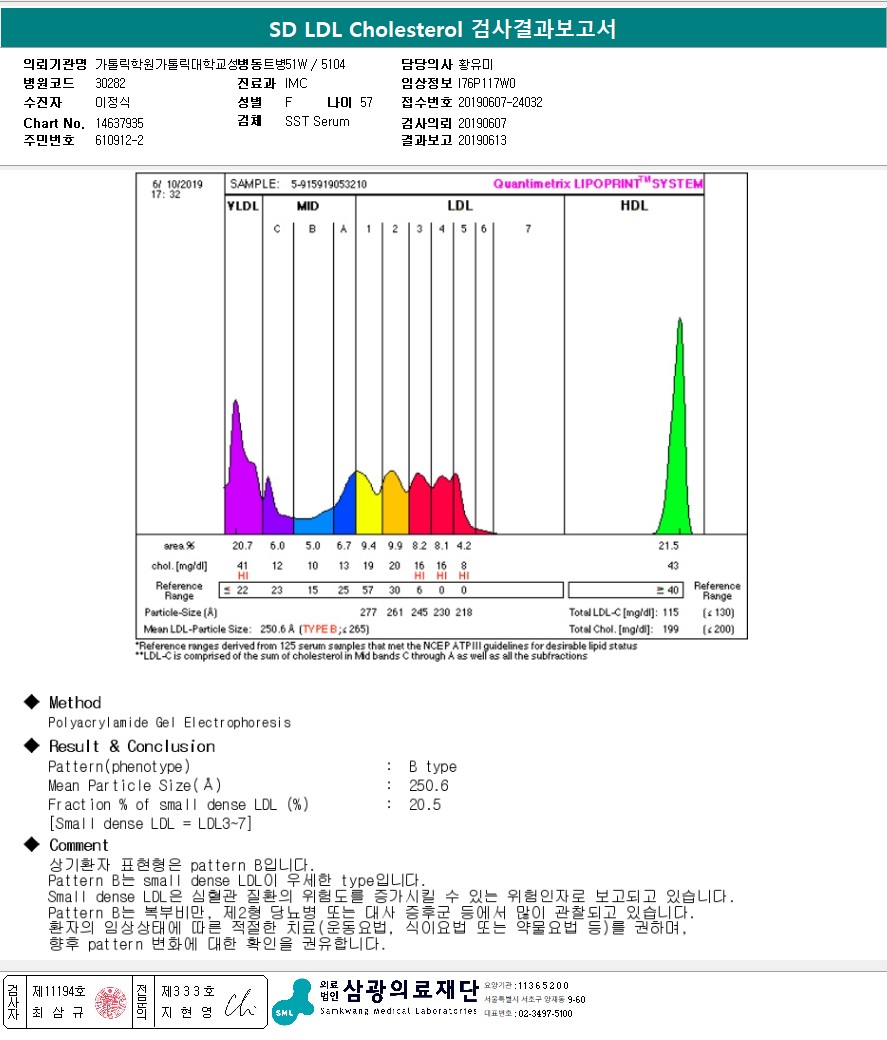Click the red TYPE B label
The image size is (887, 1040).
pyautogui.click(x=319, y=629)
